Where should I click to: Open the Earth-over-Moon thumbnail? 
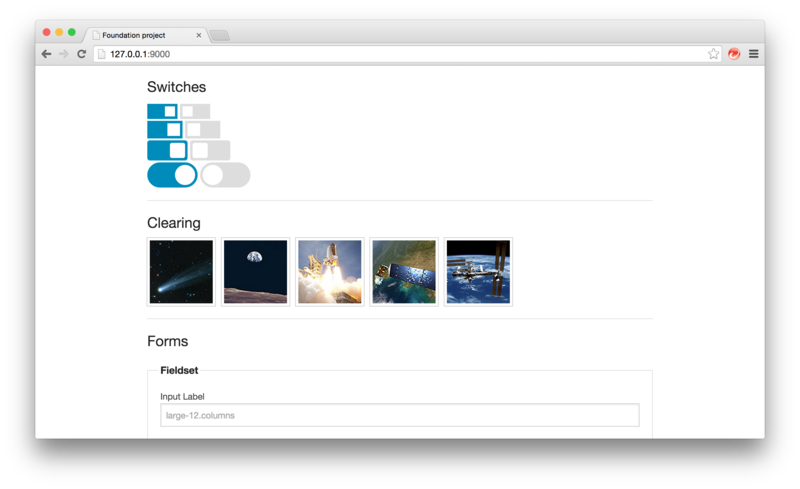point(256,272)
